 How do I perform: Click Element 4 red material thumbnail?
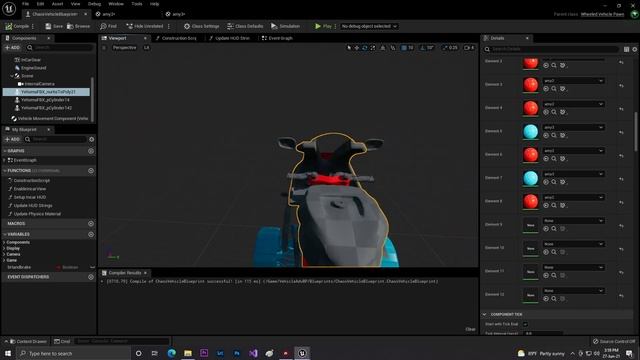pos(531,108)
